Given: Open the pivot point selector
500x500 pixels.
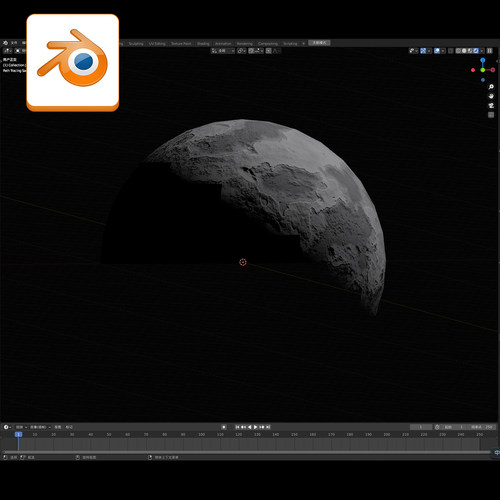Looking at the screenshot, I should point(241,51).
